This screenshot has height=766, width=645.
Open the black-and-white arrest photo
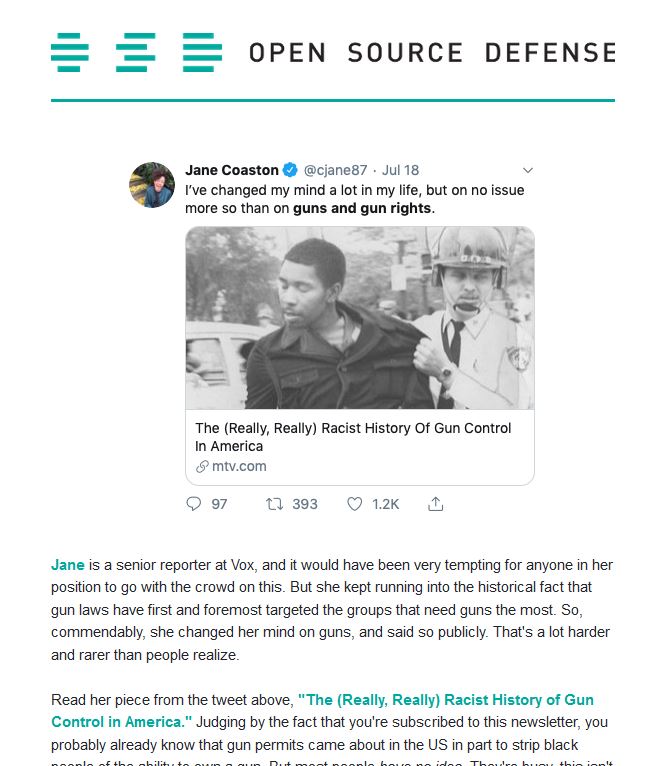coord(359,317)
